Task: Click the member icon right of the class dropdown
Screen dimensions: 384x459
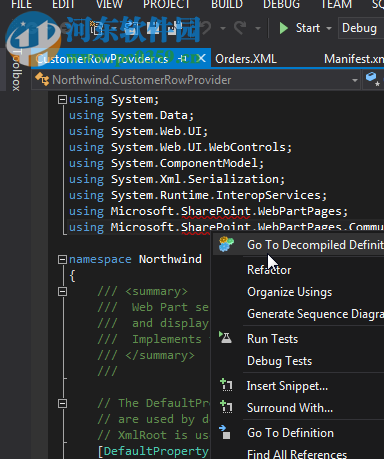Action: point(373,79)
